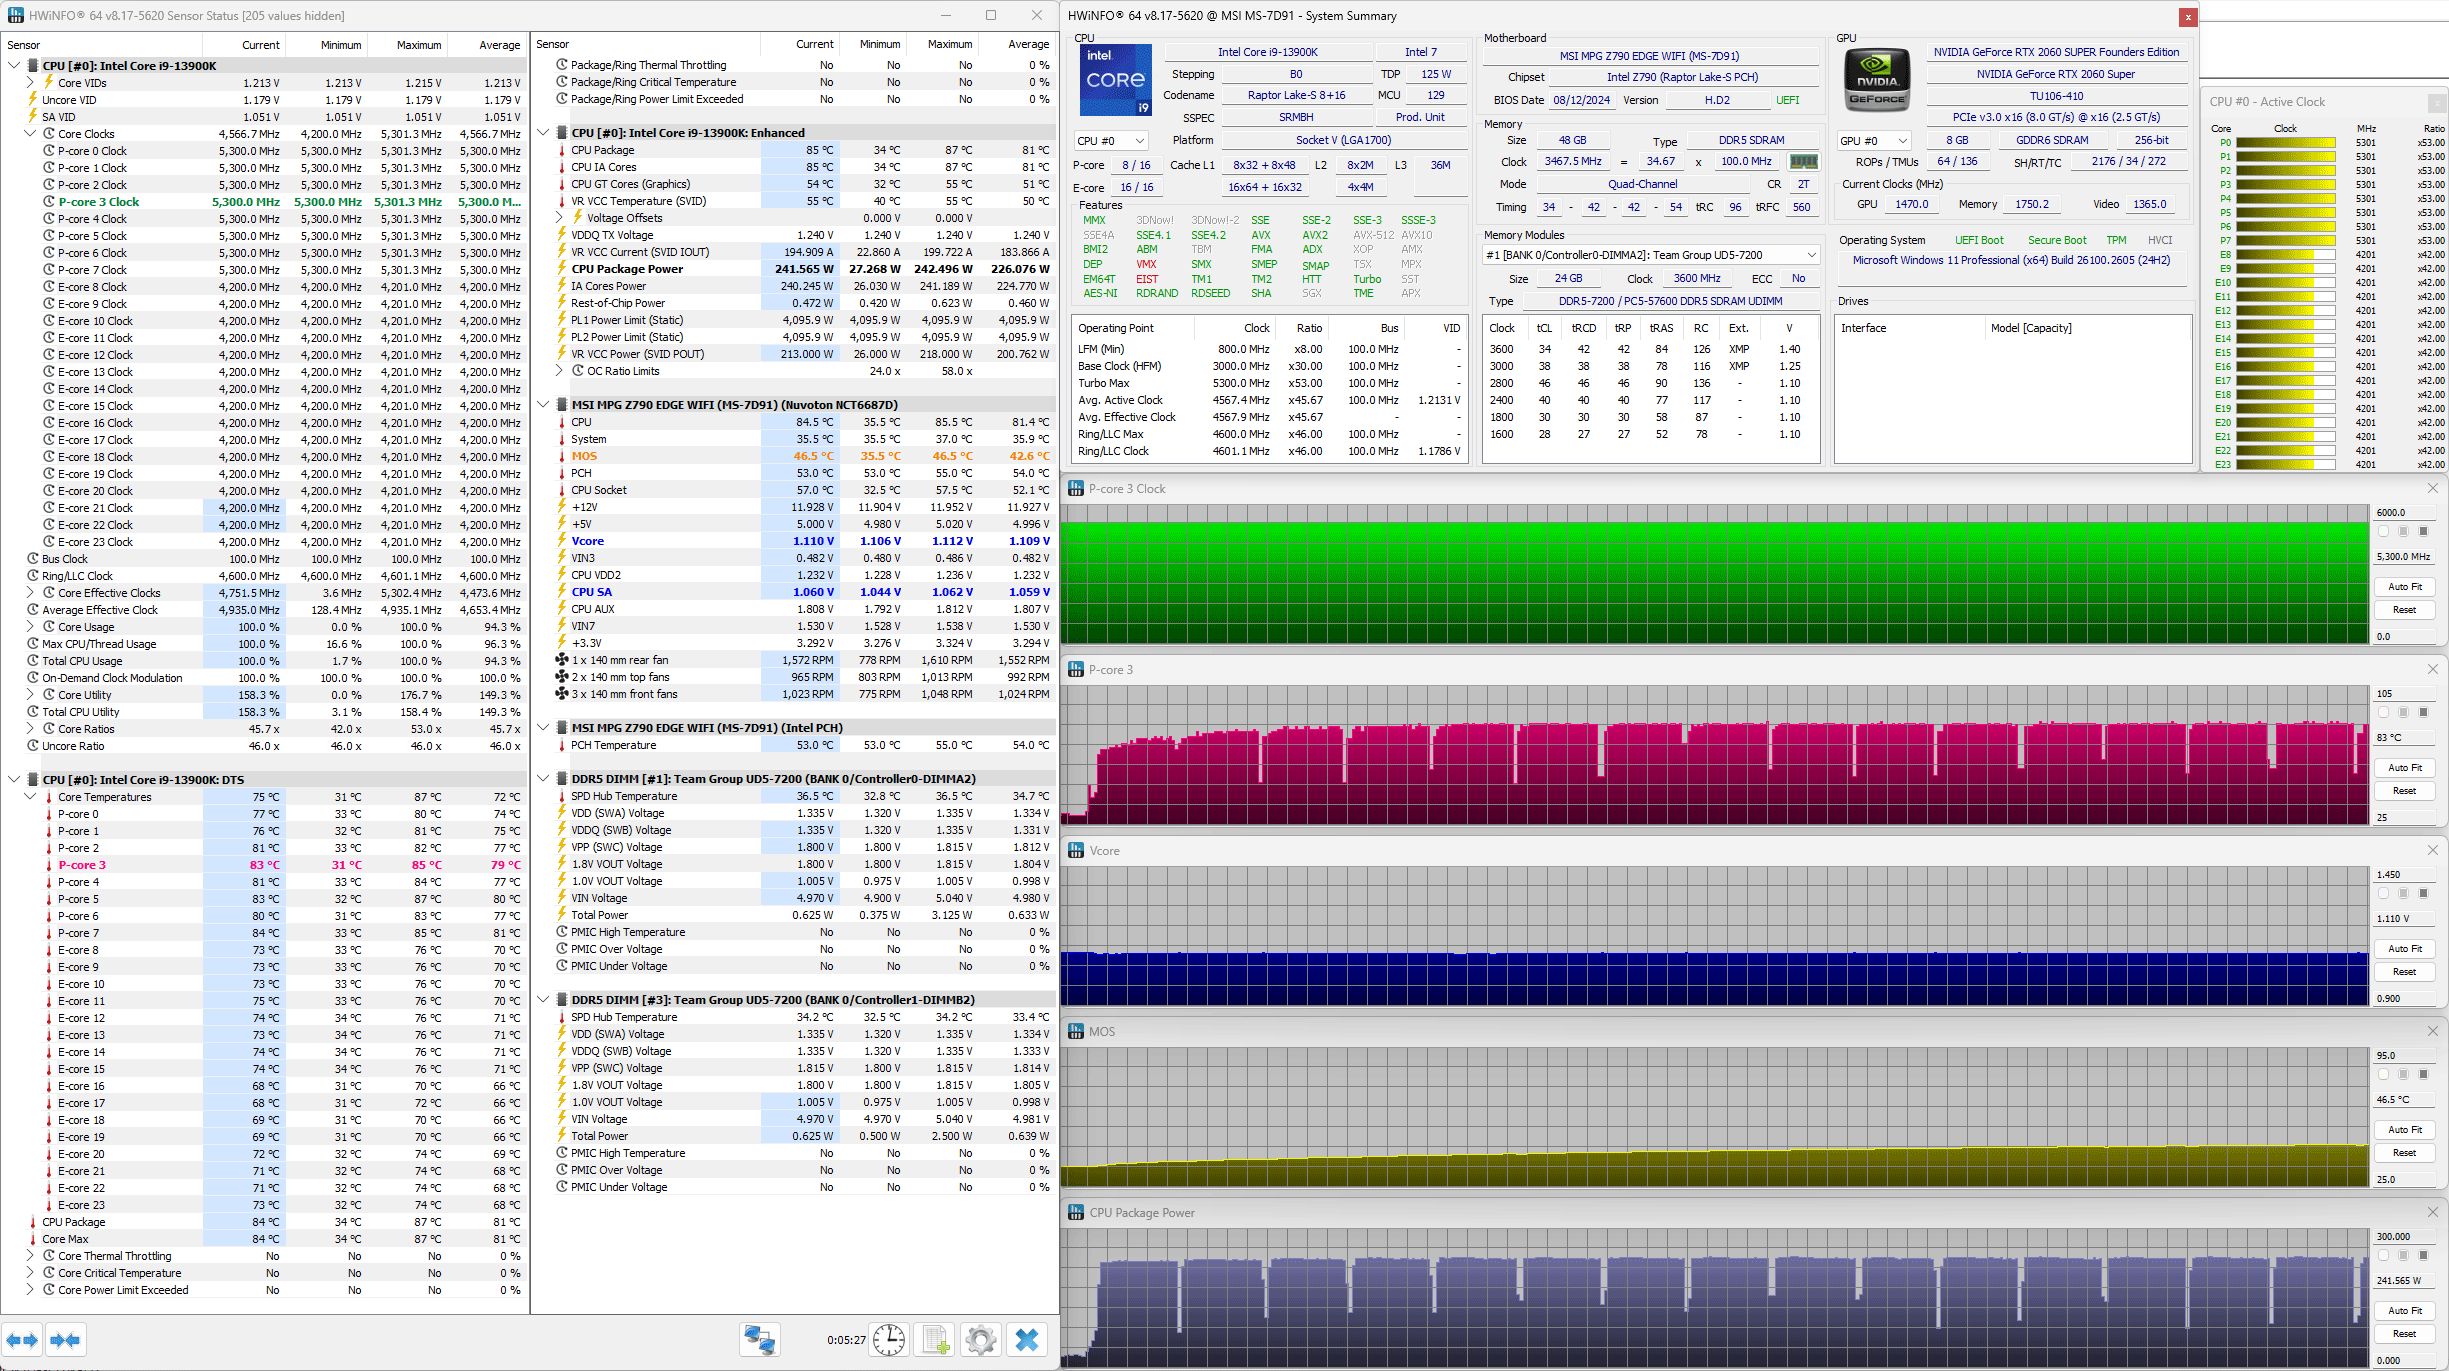The width and height of the screenshot is (2449, 1371).
Task: Click the CPU Package Power graph icon
Action: point(1076,1212)
